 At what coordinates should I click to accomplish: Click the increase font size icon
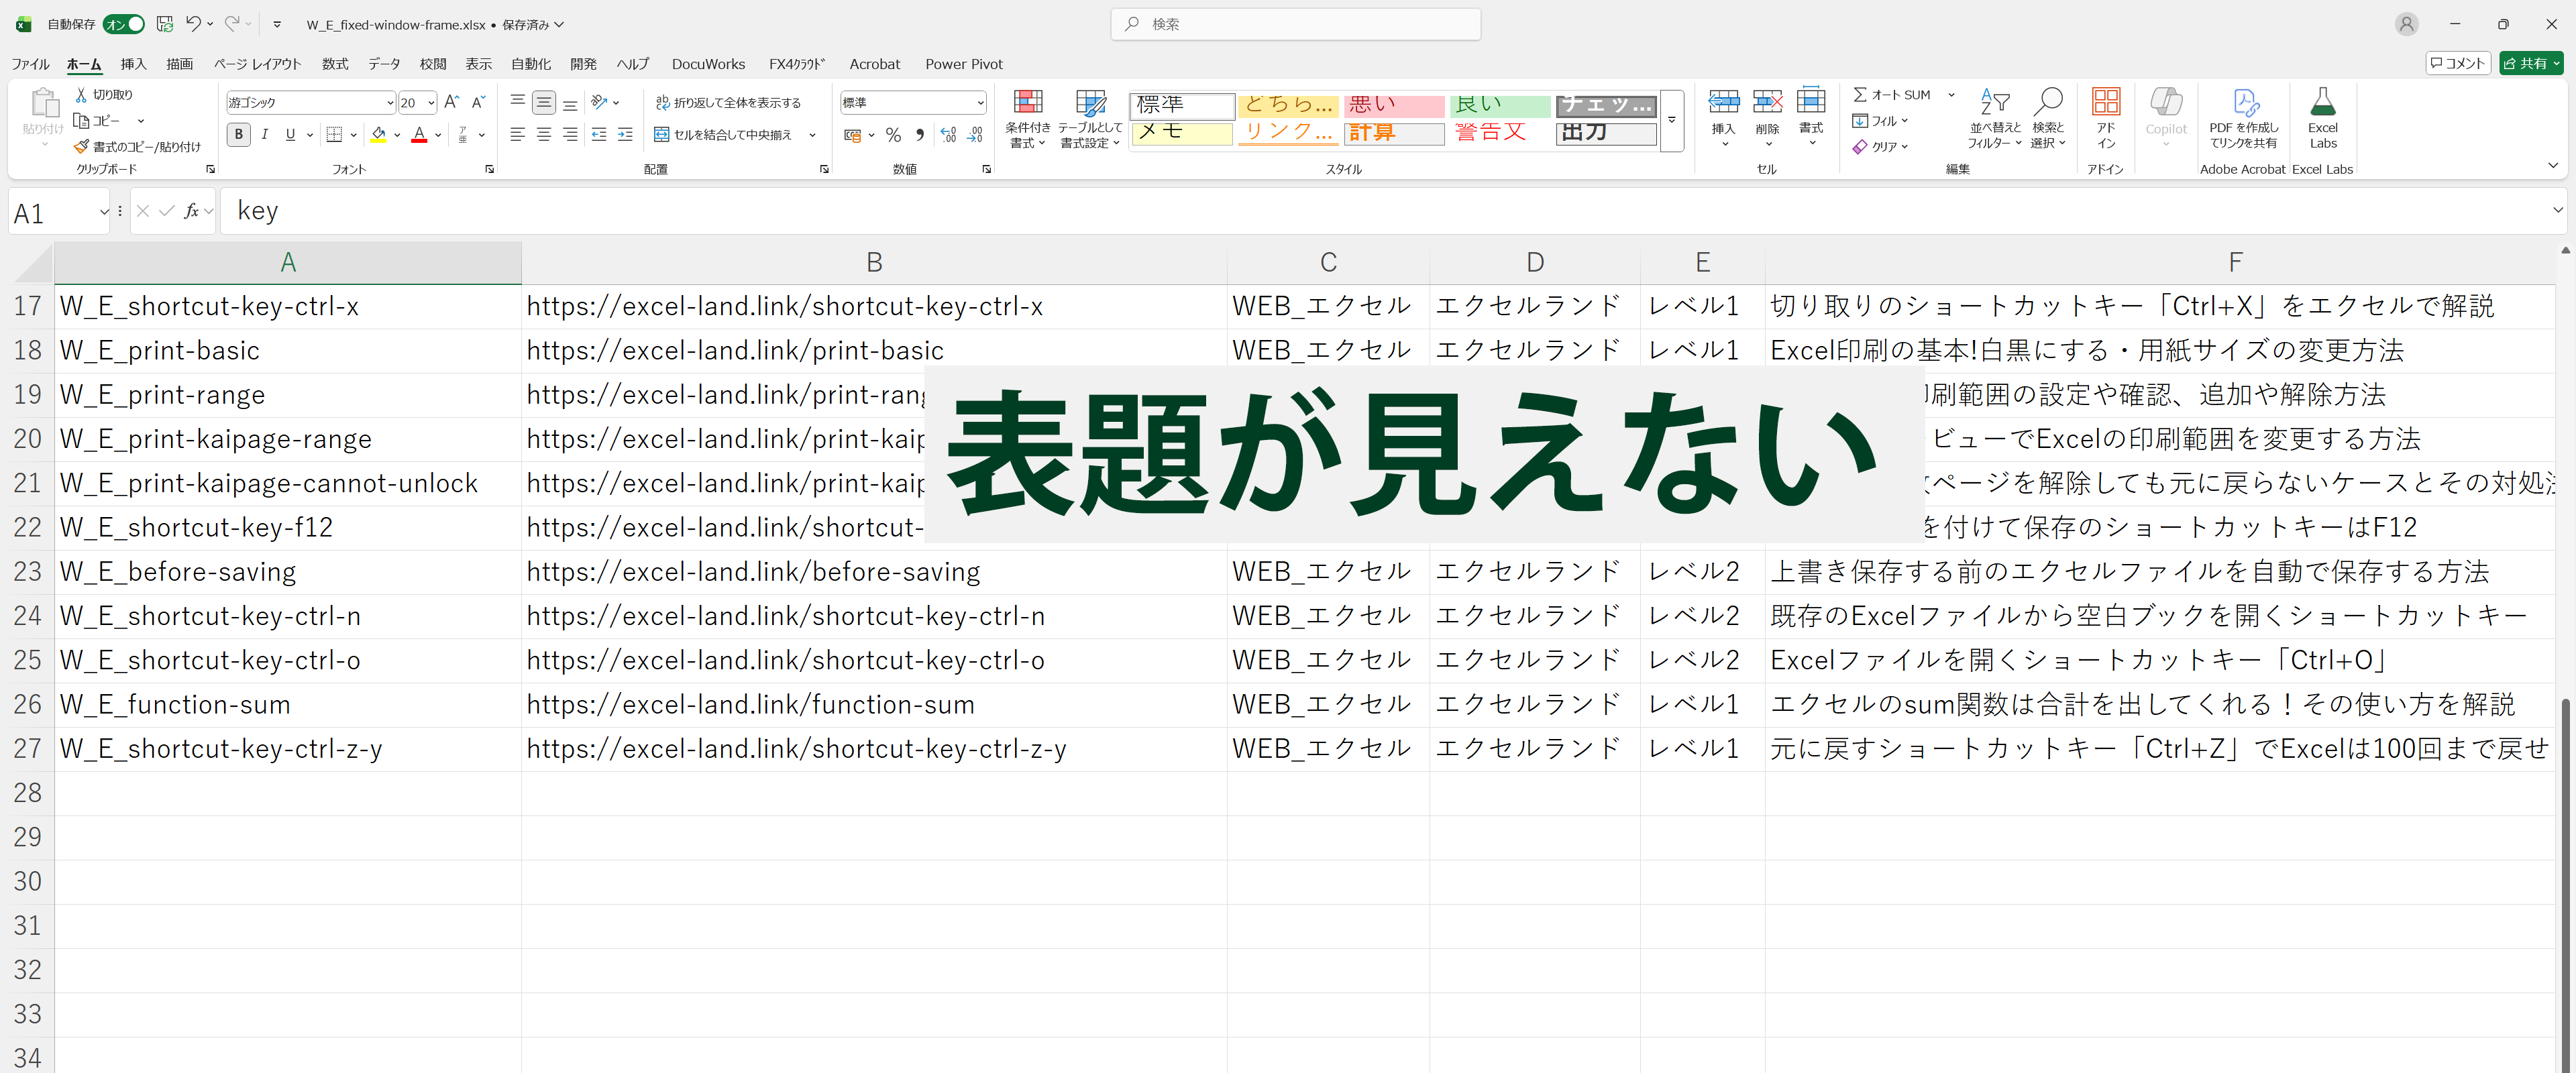coord(451,102)
